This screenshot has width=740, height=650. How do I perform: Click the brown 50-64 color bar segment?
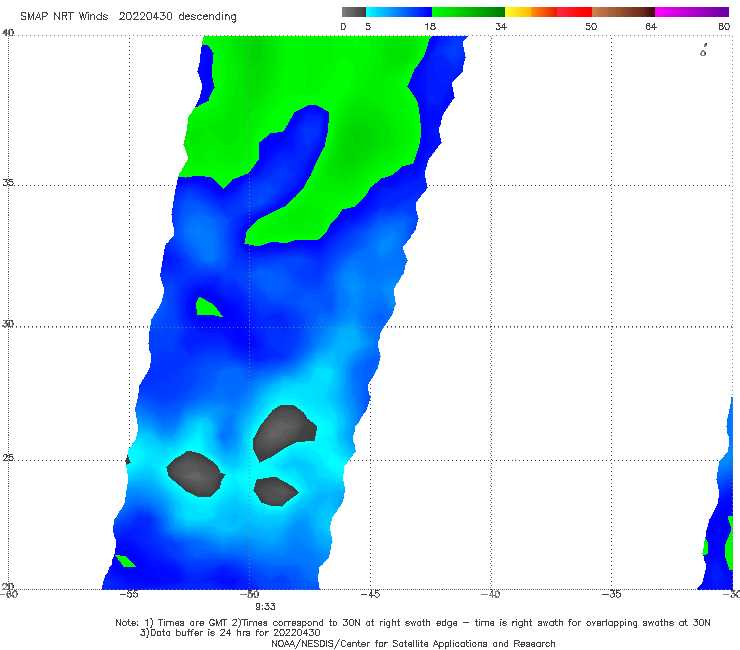pyautogui.click(x=623, y=12)
